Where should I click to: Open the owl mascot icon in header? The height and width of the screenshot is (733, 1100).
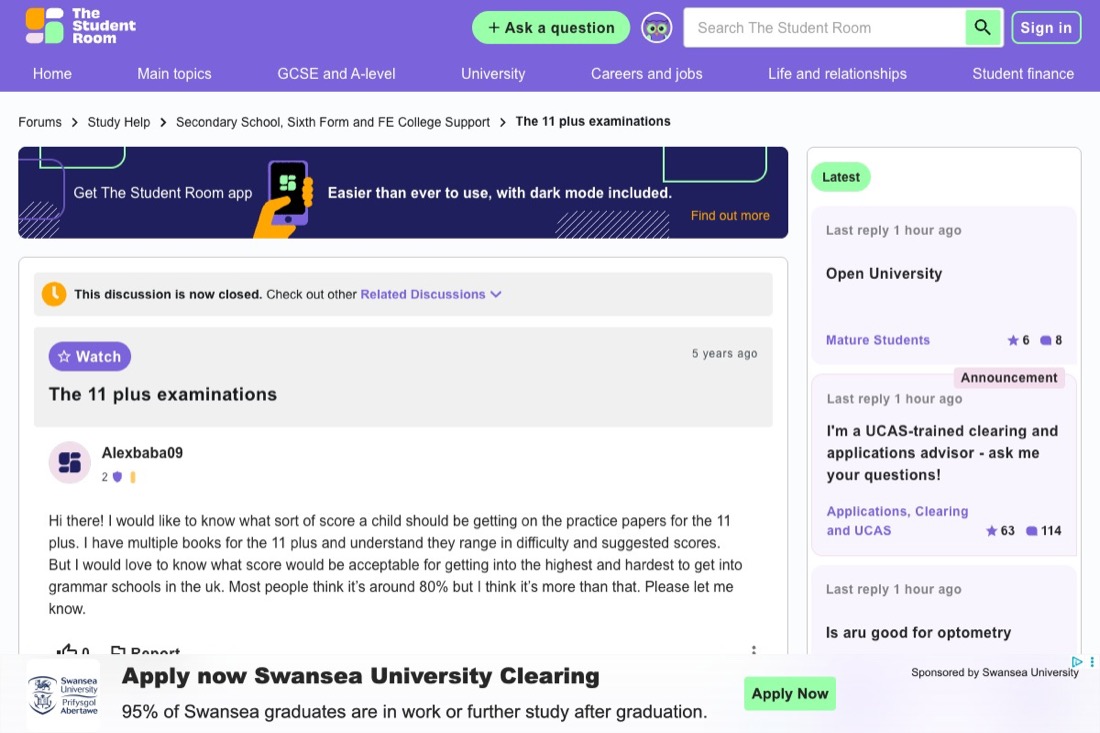point(657,28)
